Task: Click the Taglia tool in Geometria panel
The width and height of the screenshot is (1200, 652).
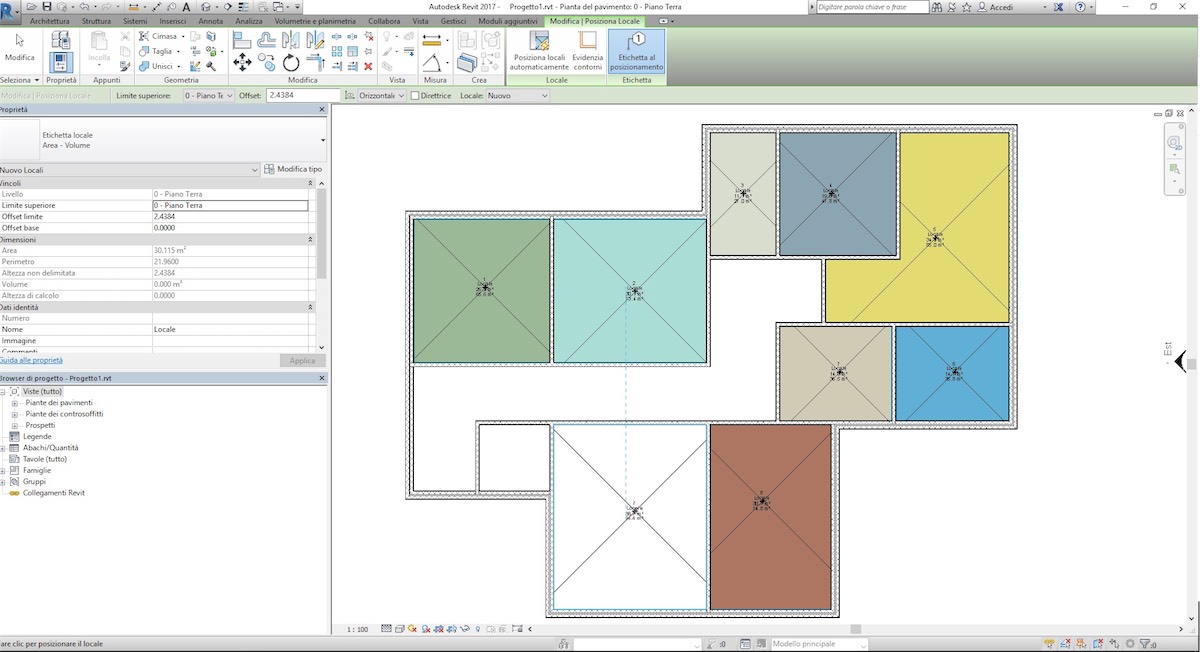Action: click(x=160, y=50)
